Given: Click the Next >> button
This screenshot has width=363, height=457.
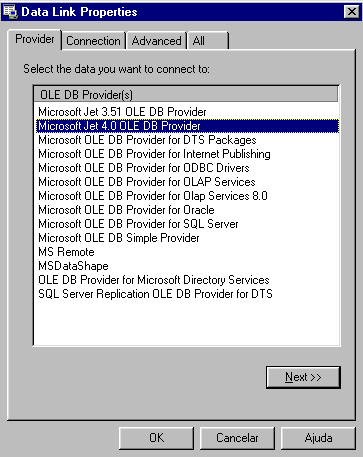Looking at the screenshot, I should click(303, 377).
